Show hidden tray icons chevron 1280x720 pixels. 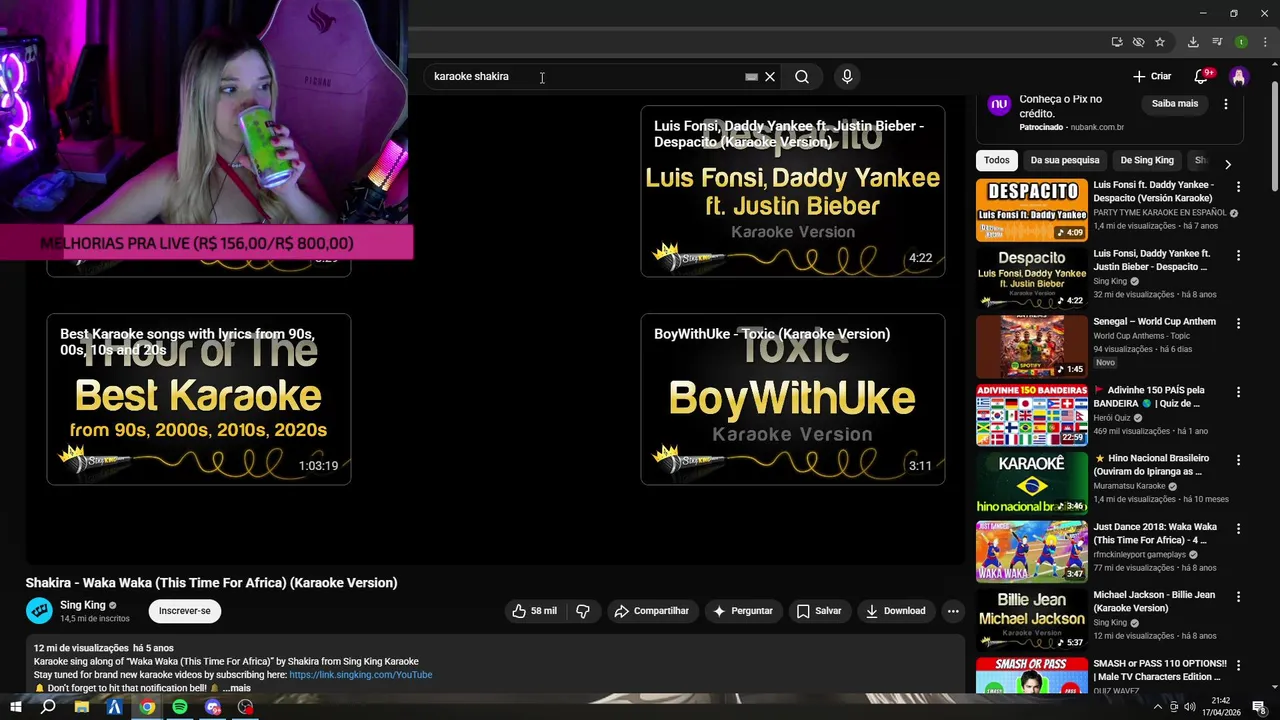(1158, 707)
